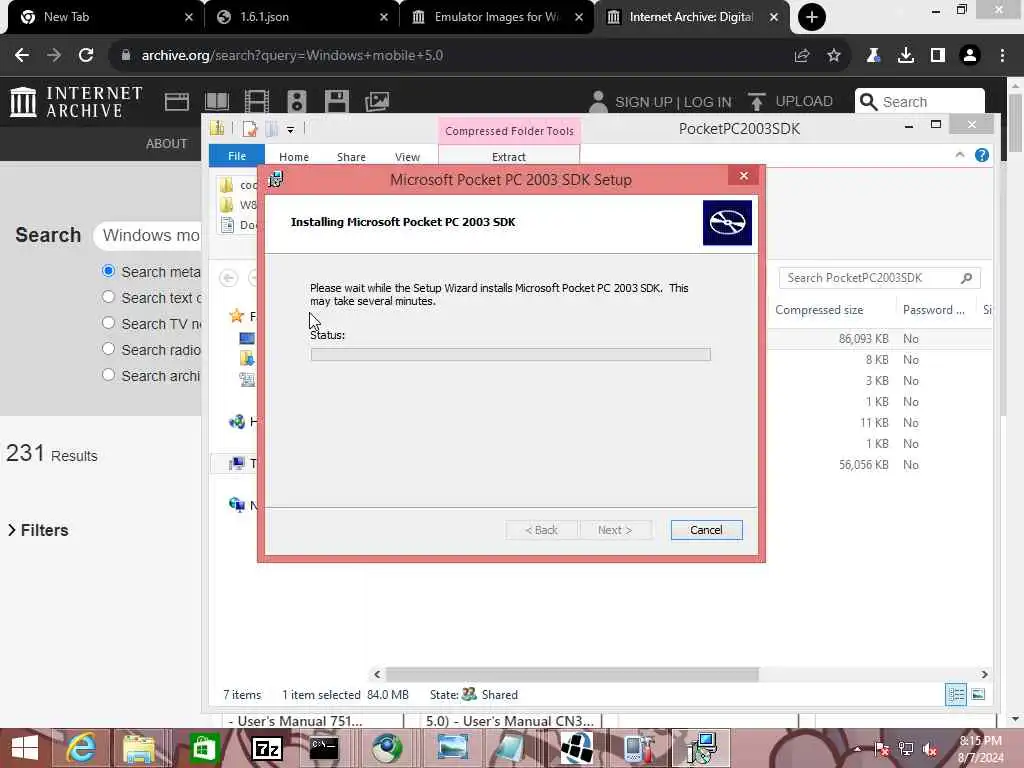The image size is (1024, 768).
Task: Open the Explorer File menu
Action: coord(236,156)
